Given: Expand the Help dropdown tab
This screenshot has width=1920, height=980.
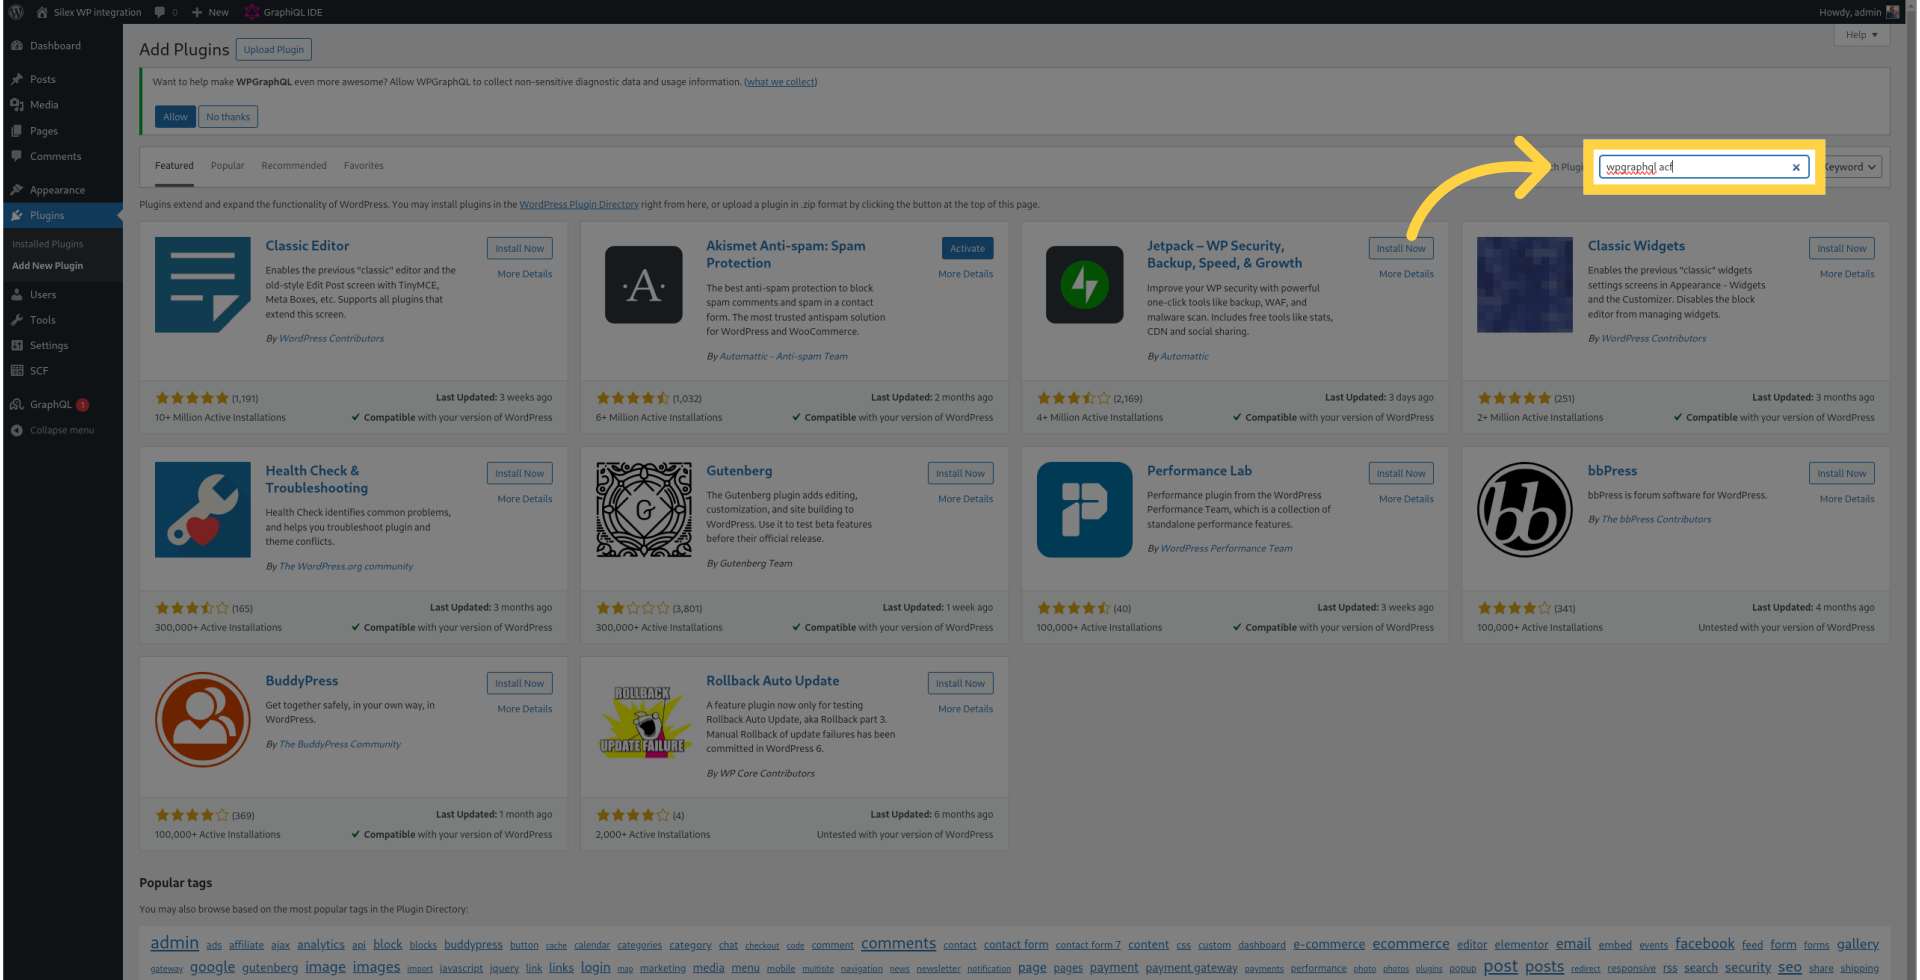Looking at the screenshot, I should pos(1862,35).
